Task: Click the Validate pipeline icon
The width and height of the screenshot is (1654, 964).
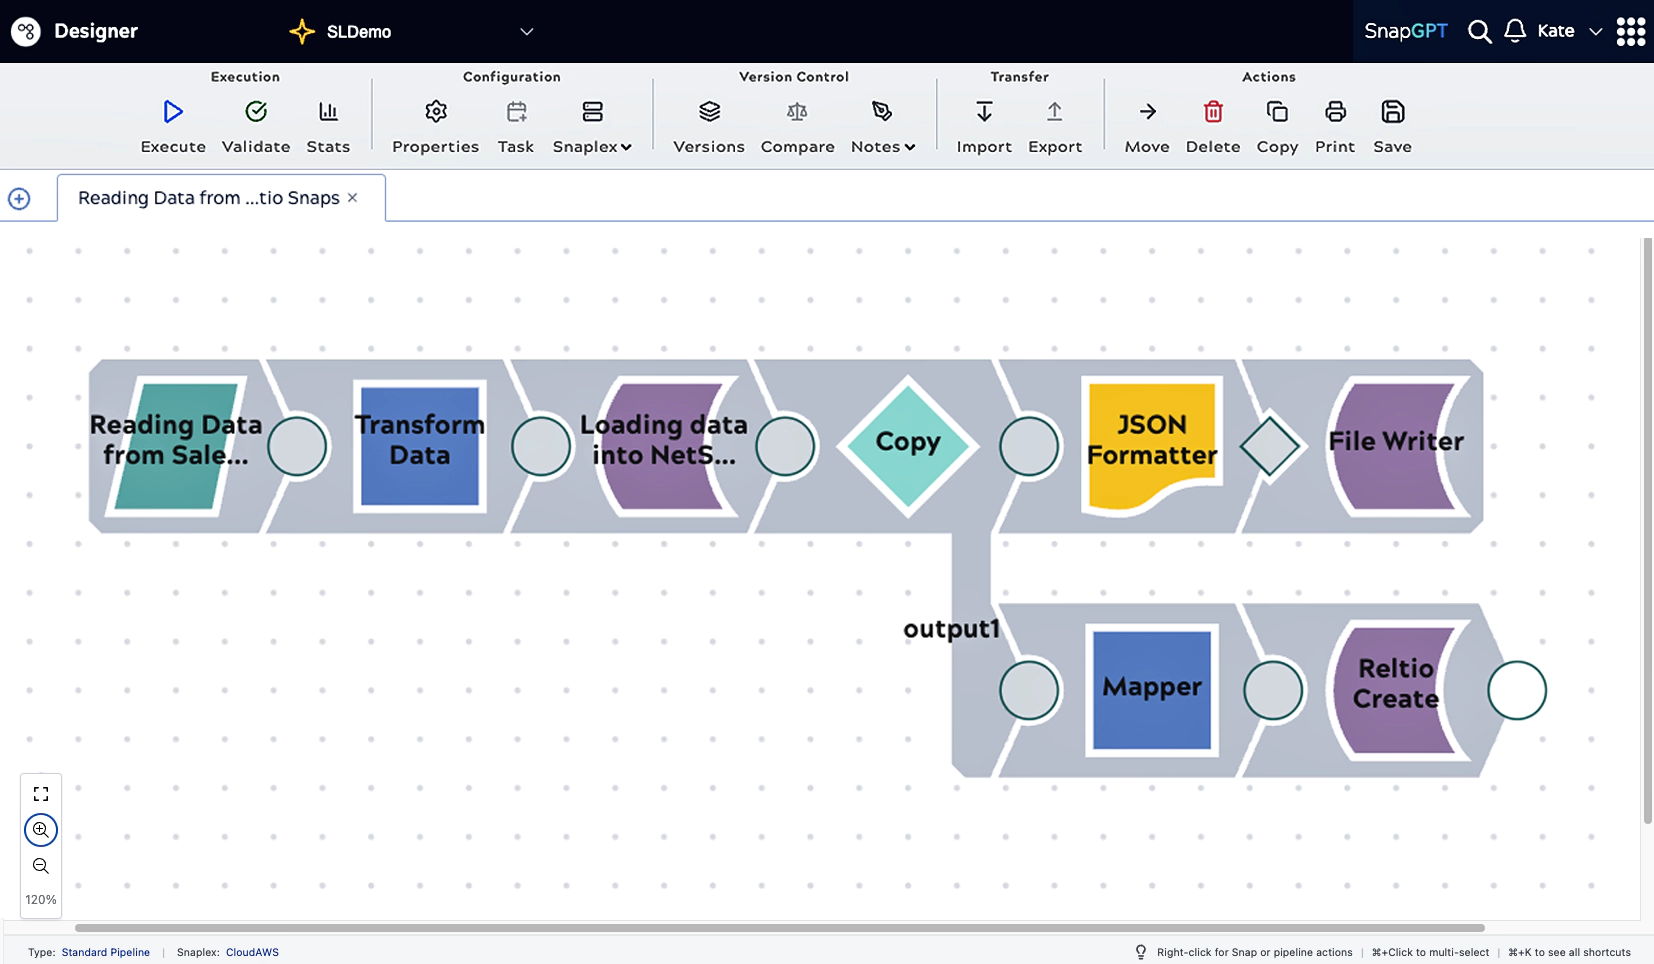Action: click(256, 111)
